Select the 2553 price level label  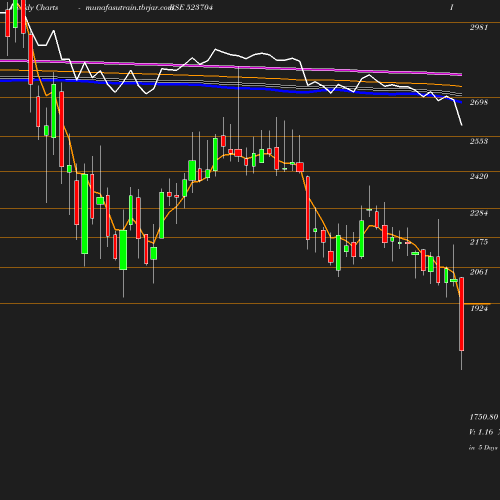click(x=479, y=141)
